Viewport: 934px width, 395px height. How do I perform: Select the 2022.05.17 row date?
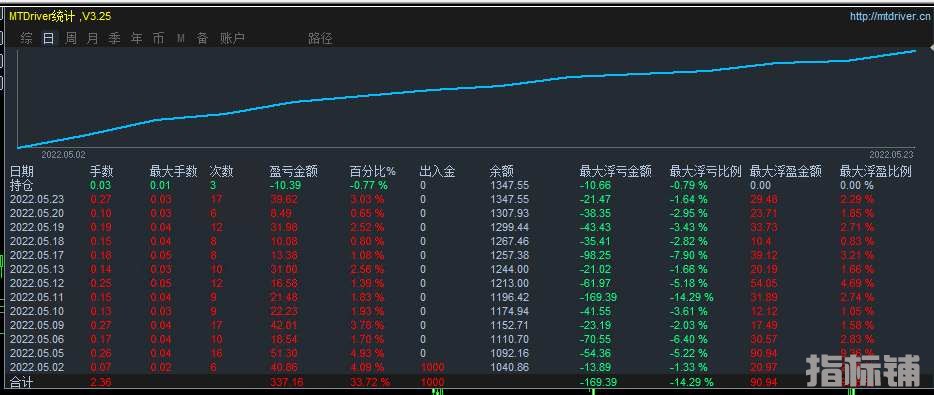click(x=37, y=256)
